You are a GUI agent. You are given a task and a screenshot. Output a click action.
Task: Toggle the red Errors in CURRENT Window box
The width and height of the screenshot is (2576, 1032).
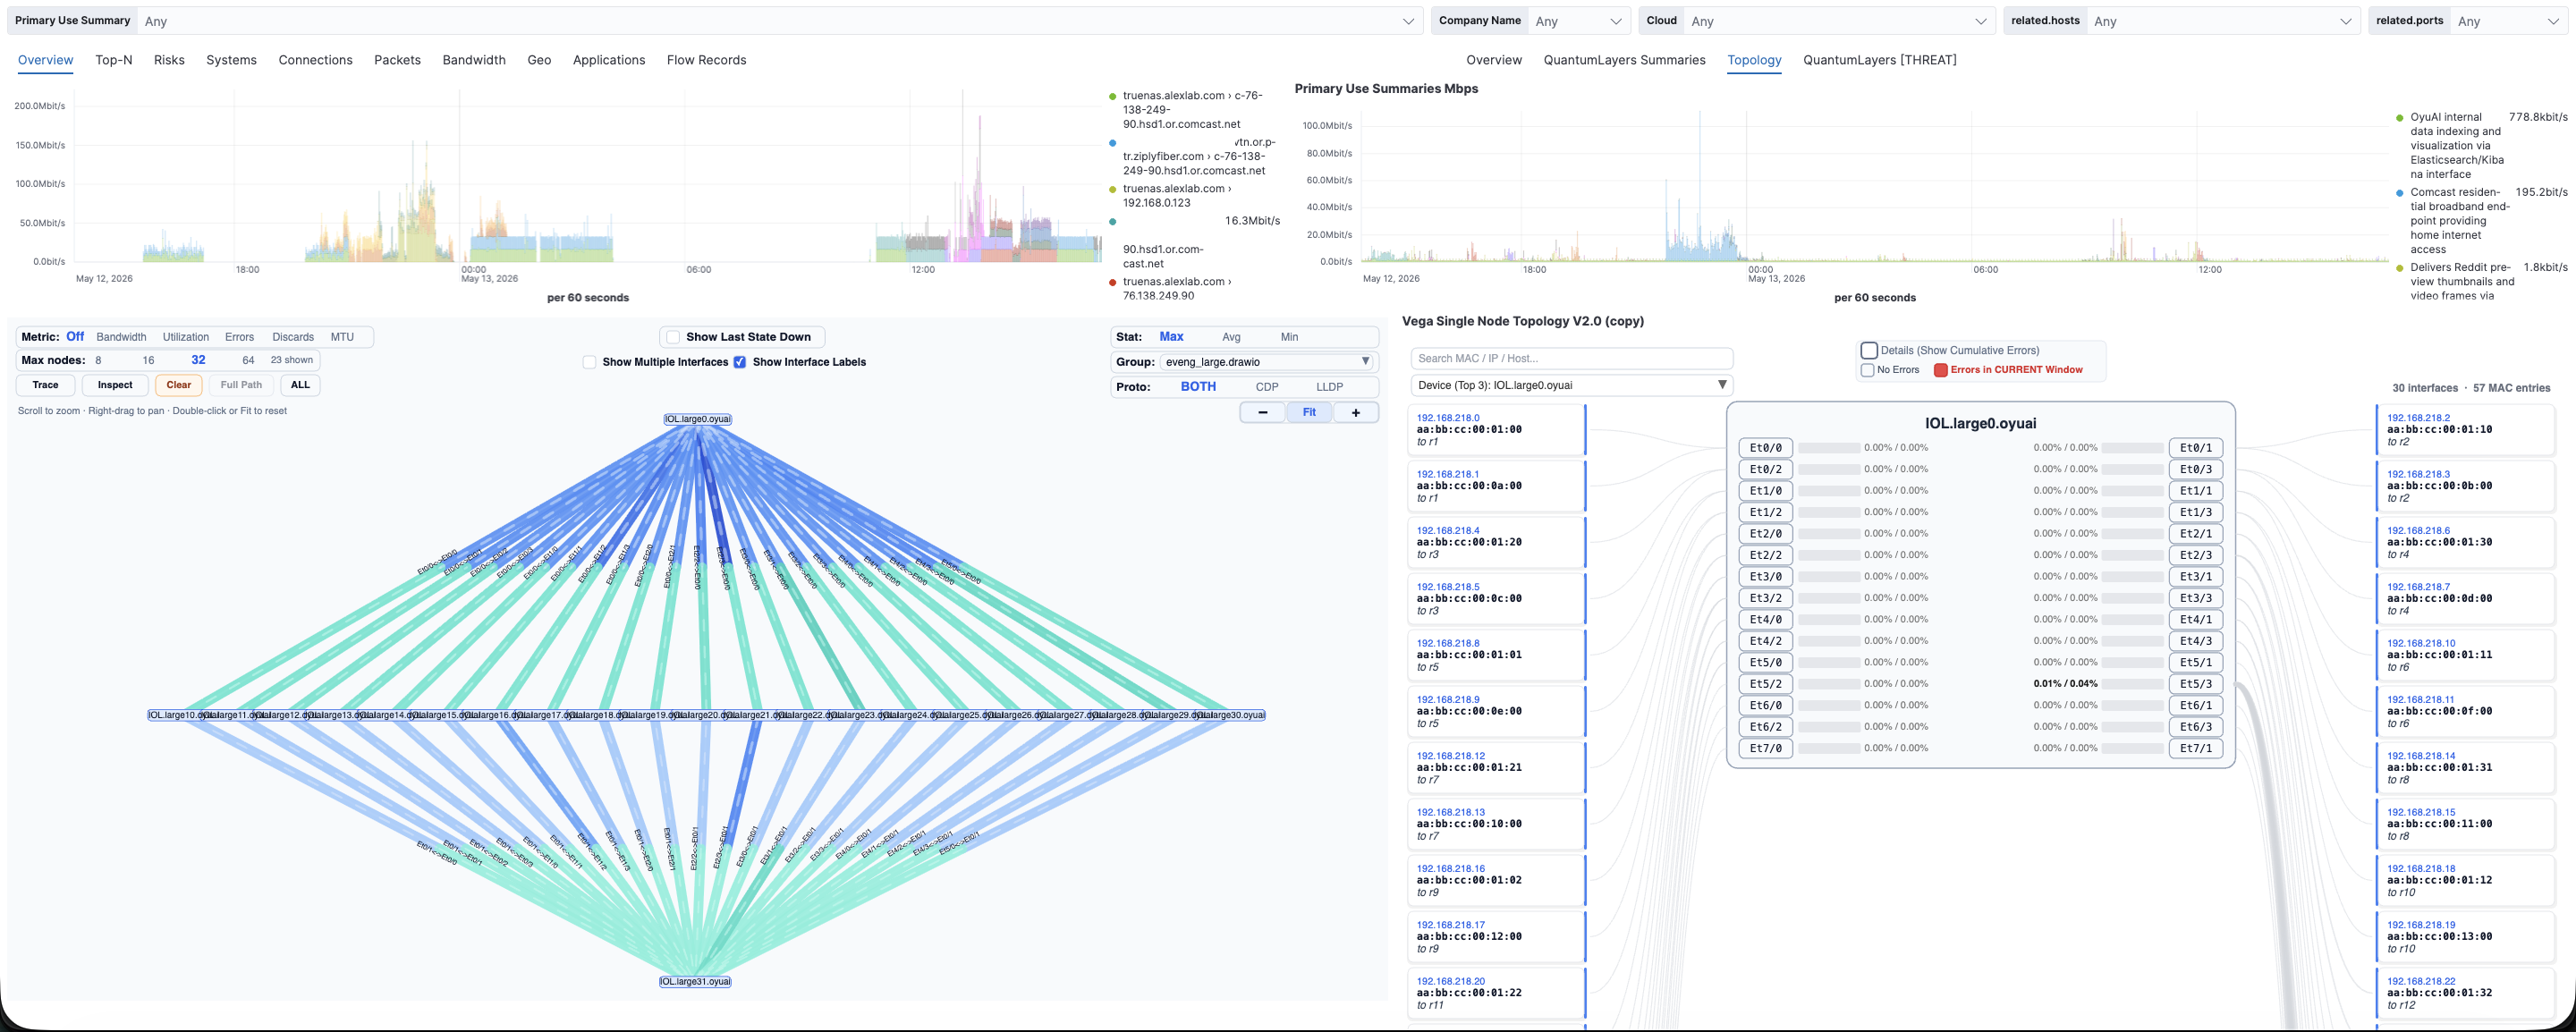(x=1941, y=370)
